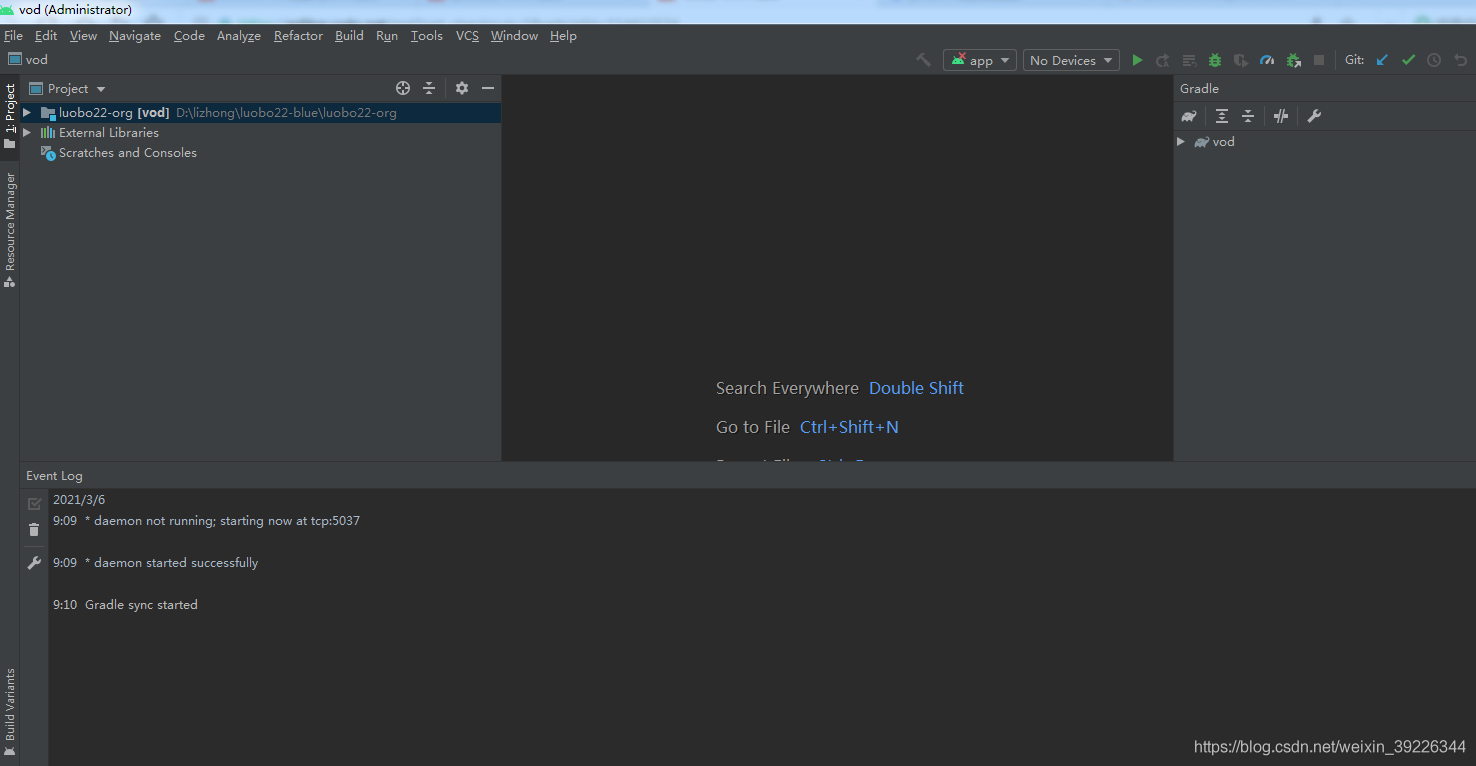Click the Double Shift shortcut hint

(x=916, y=388)
